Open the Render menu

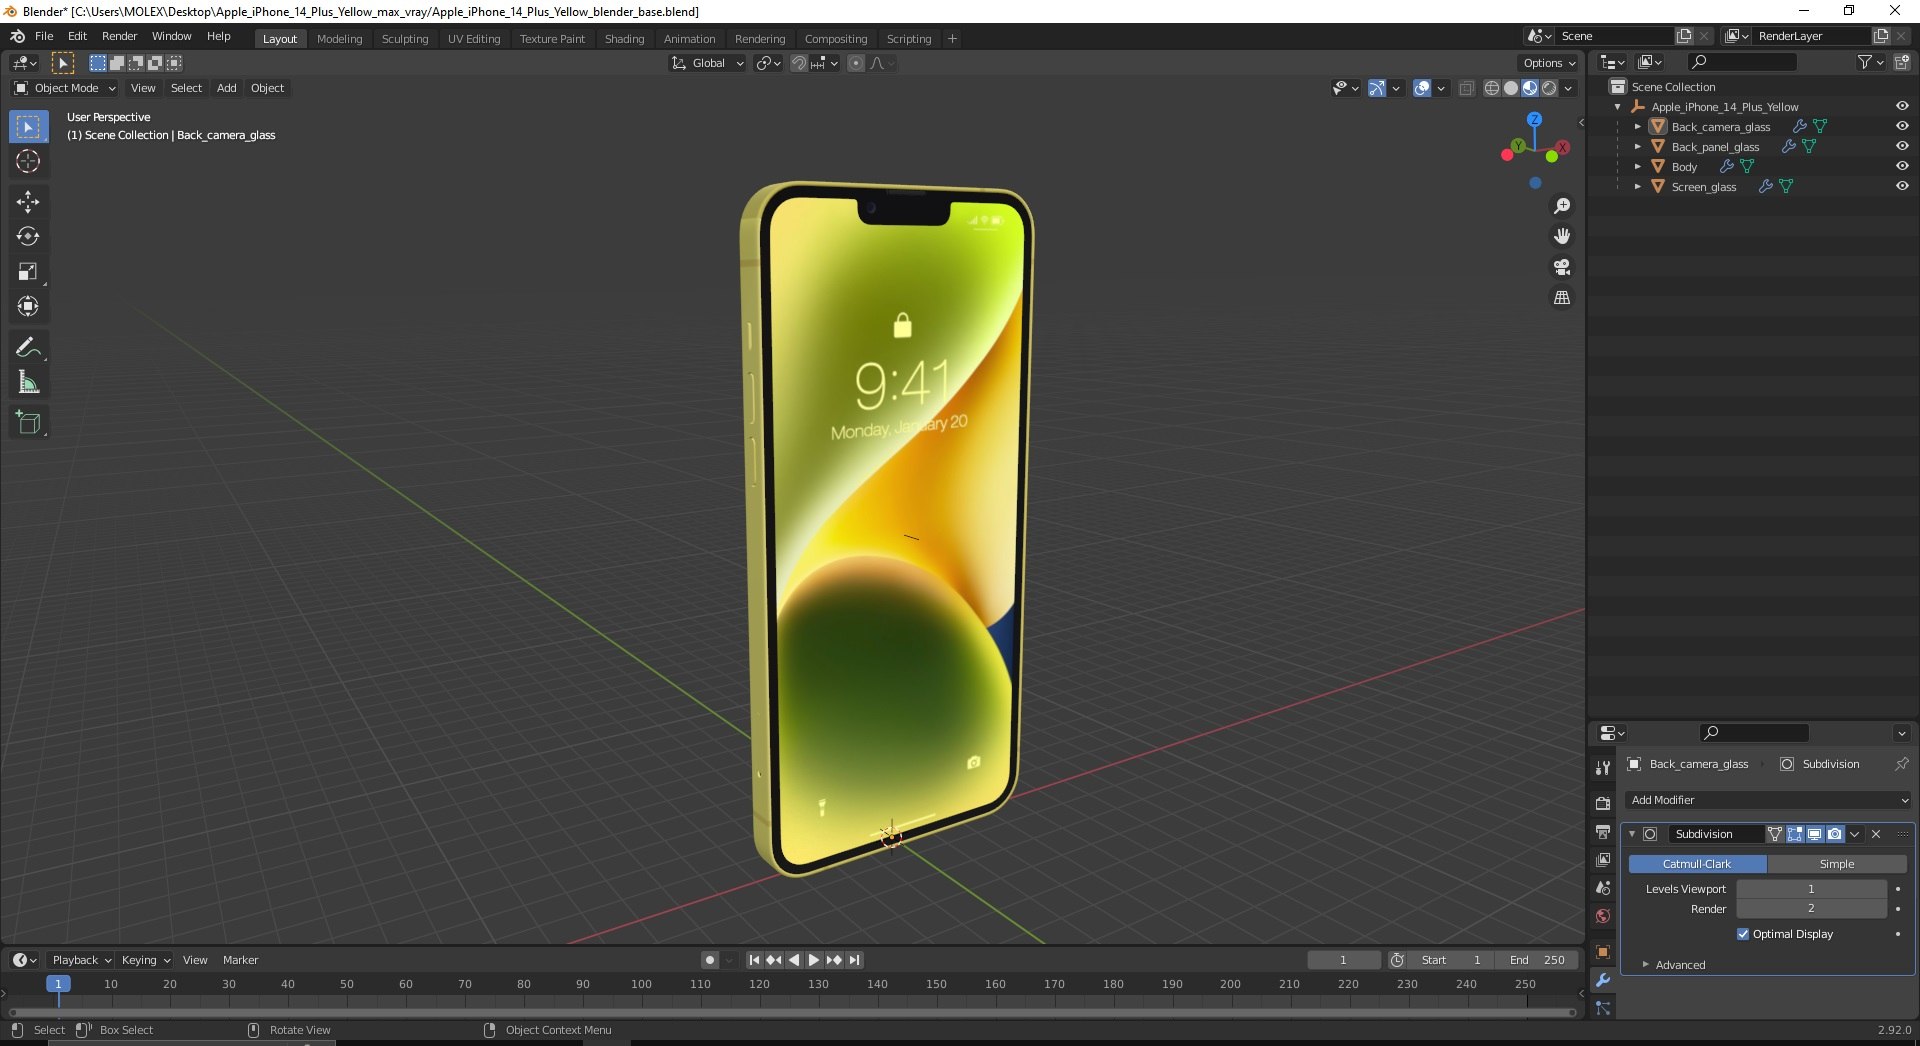(x=119, y=36)
